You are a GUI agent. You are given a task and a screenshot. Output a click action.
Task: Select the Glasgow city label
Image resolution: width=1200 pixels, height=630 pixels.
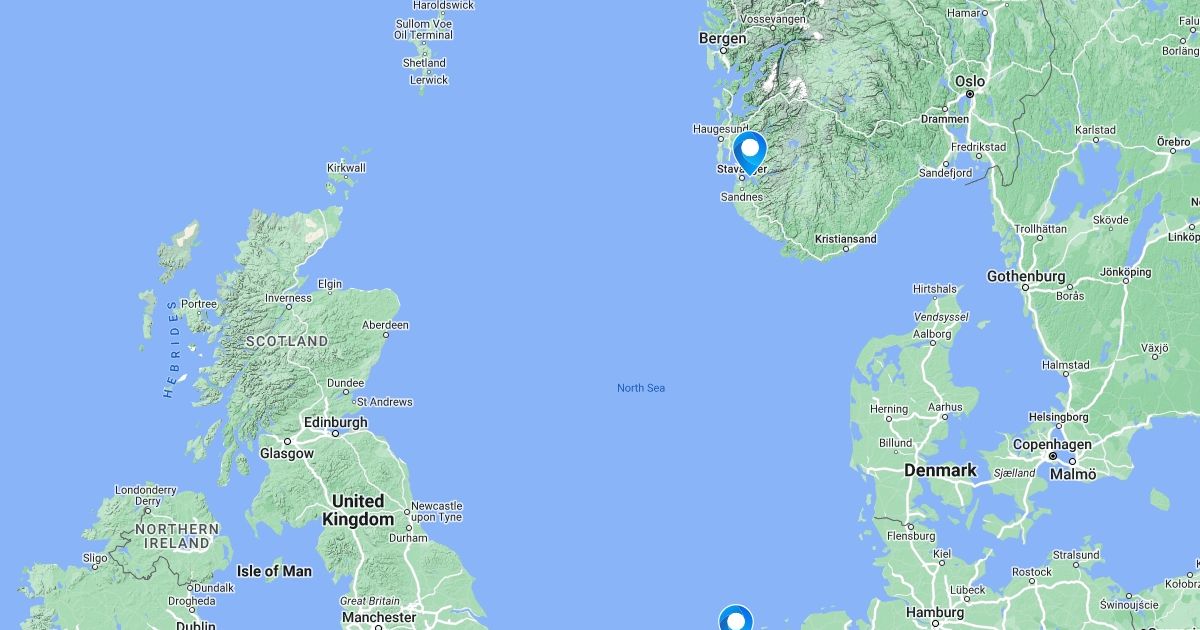click(x=287, y=453)
